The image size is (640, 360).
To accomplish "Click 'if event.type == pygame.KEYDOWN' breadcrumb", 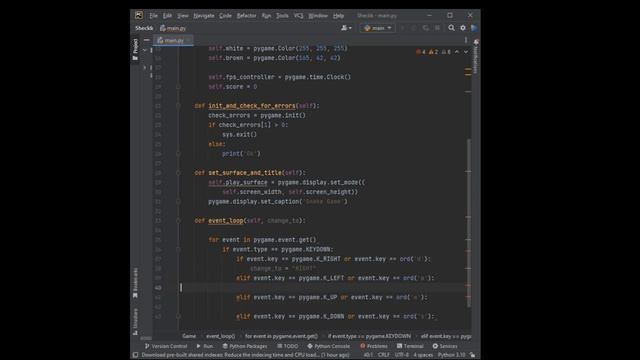I will point(369,336).
